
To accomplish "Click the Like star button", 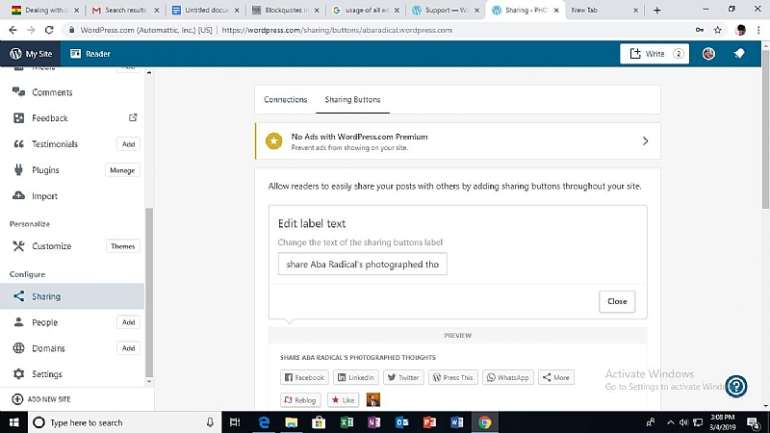I will (x=343, y=400).
